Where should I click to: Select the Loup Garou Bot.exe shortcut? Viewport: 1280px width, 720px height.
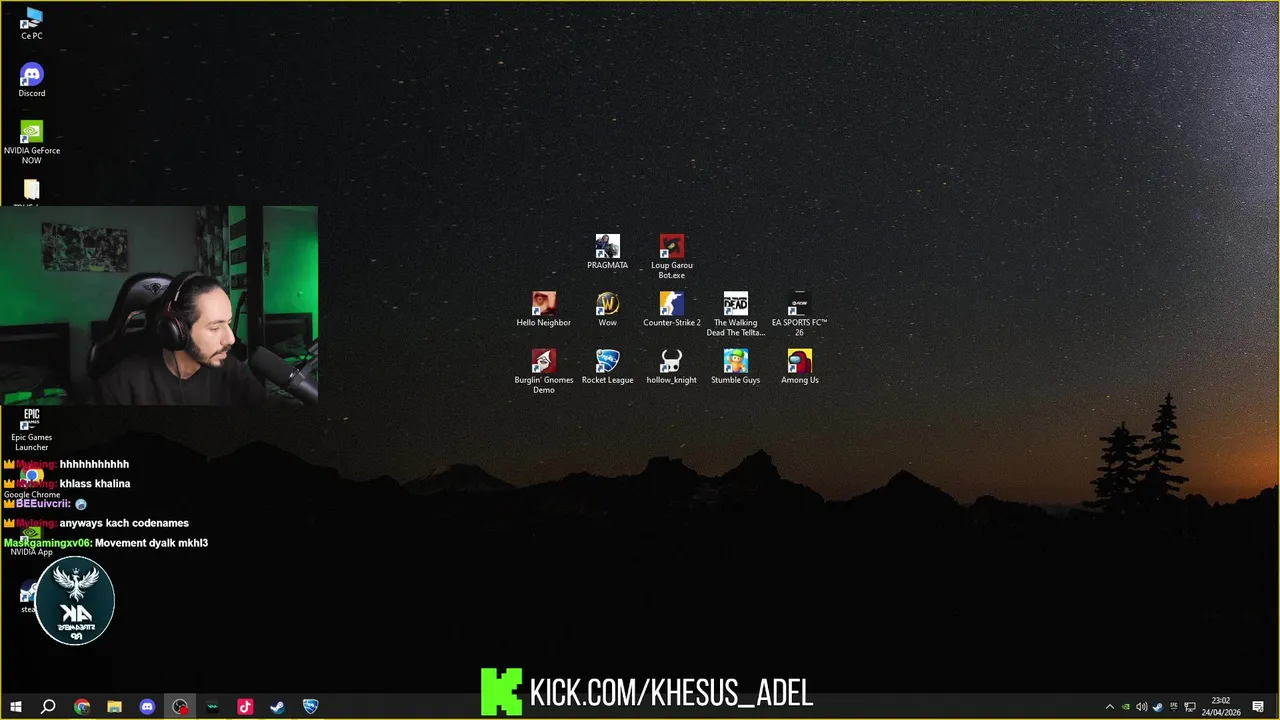[671, 257]
